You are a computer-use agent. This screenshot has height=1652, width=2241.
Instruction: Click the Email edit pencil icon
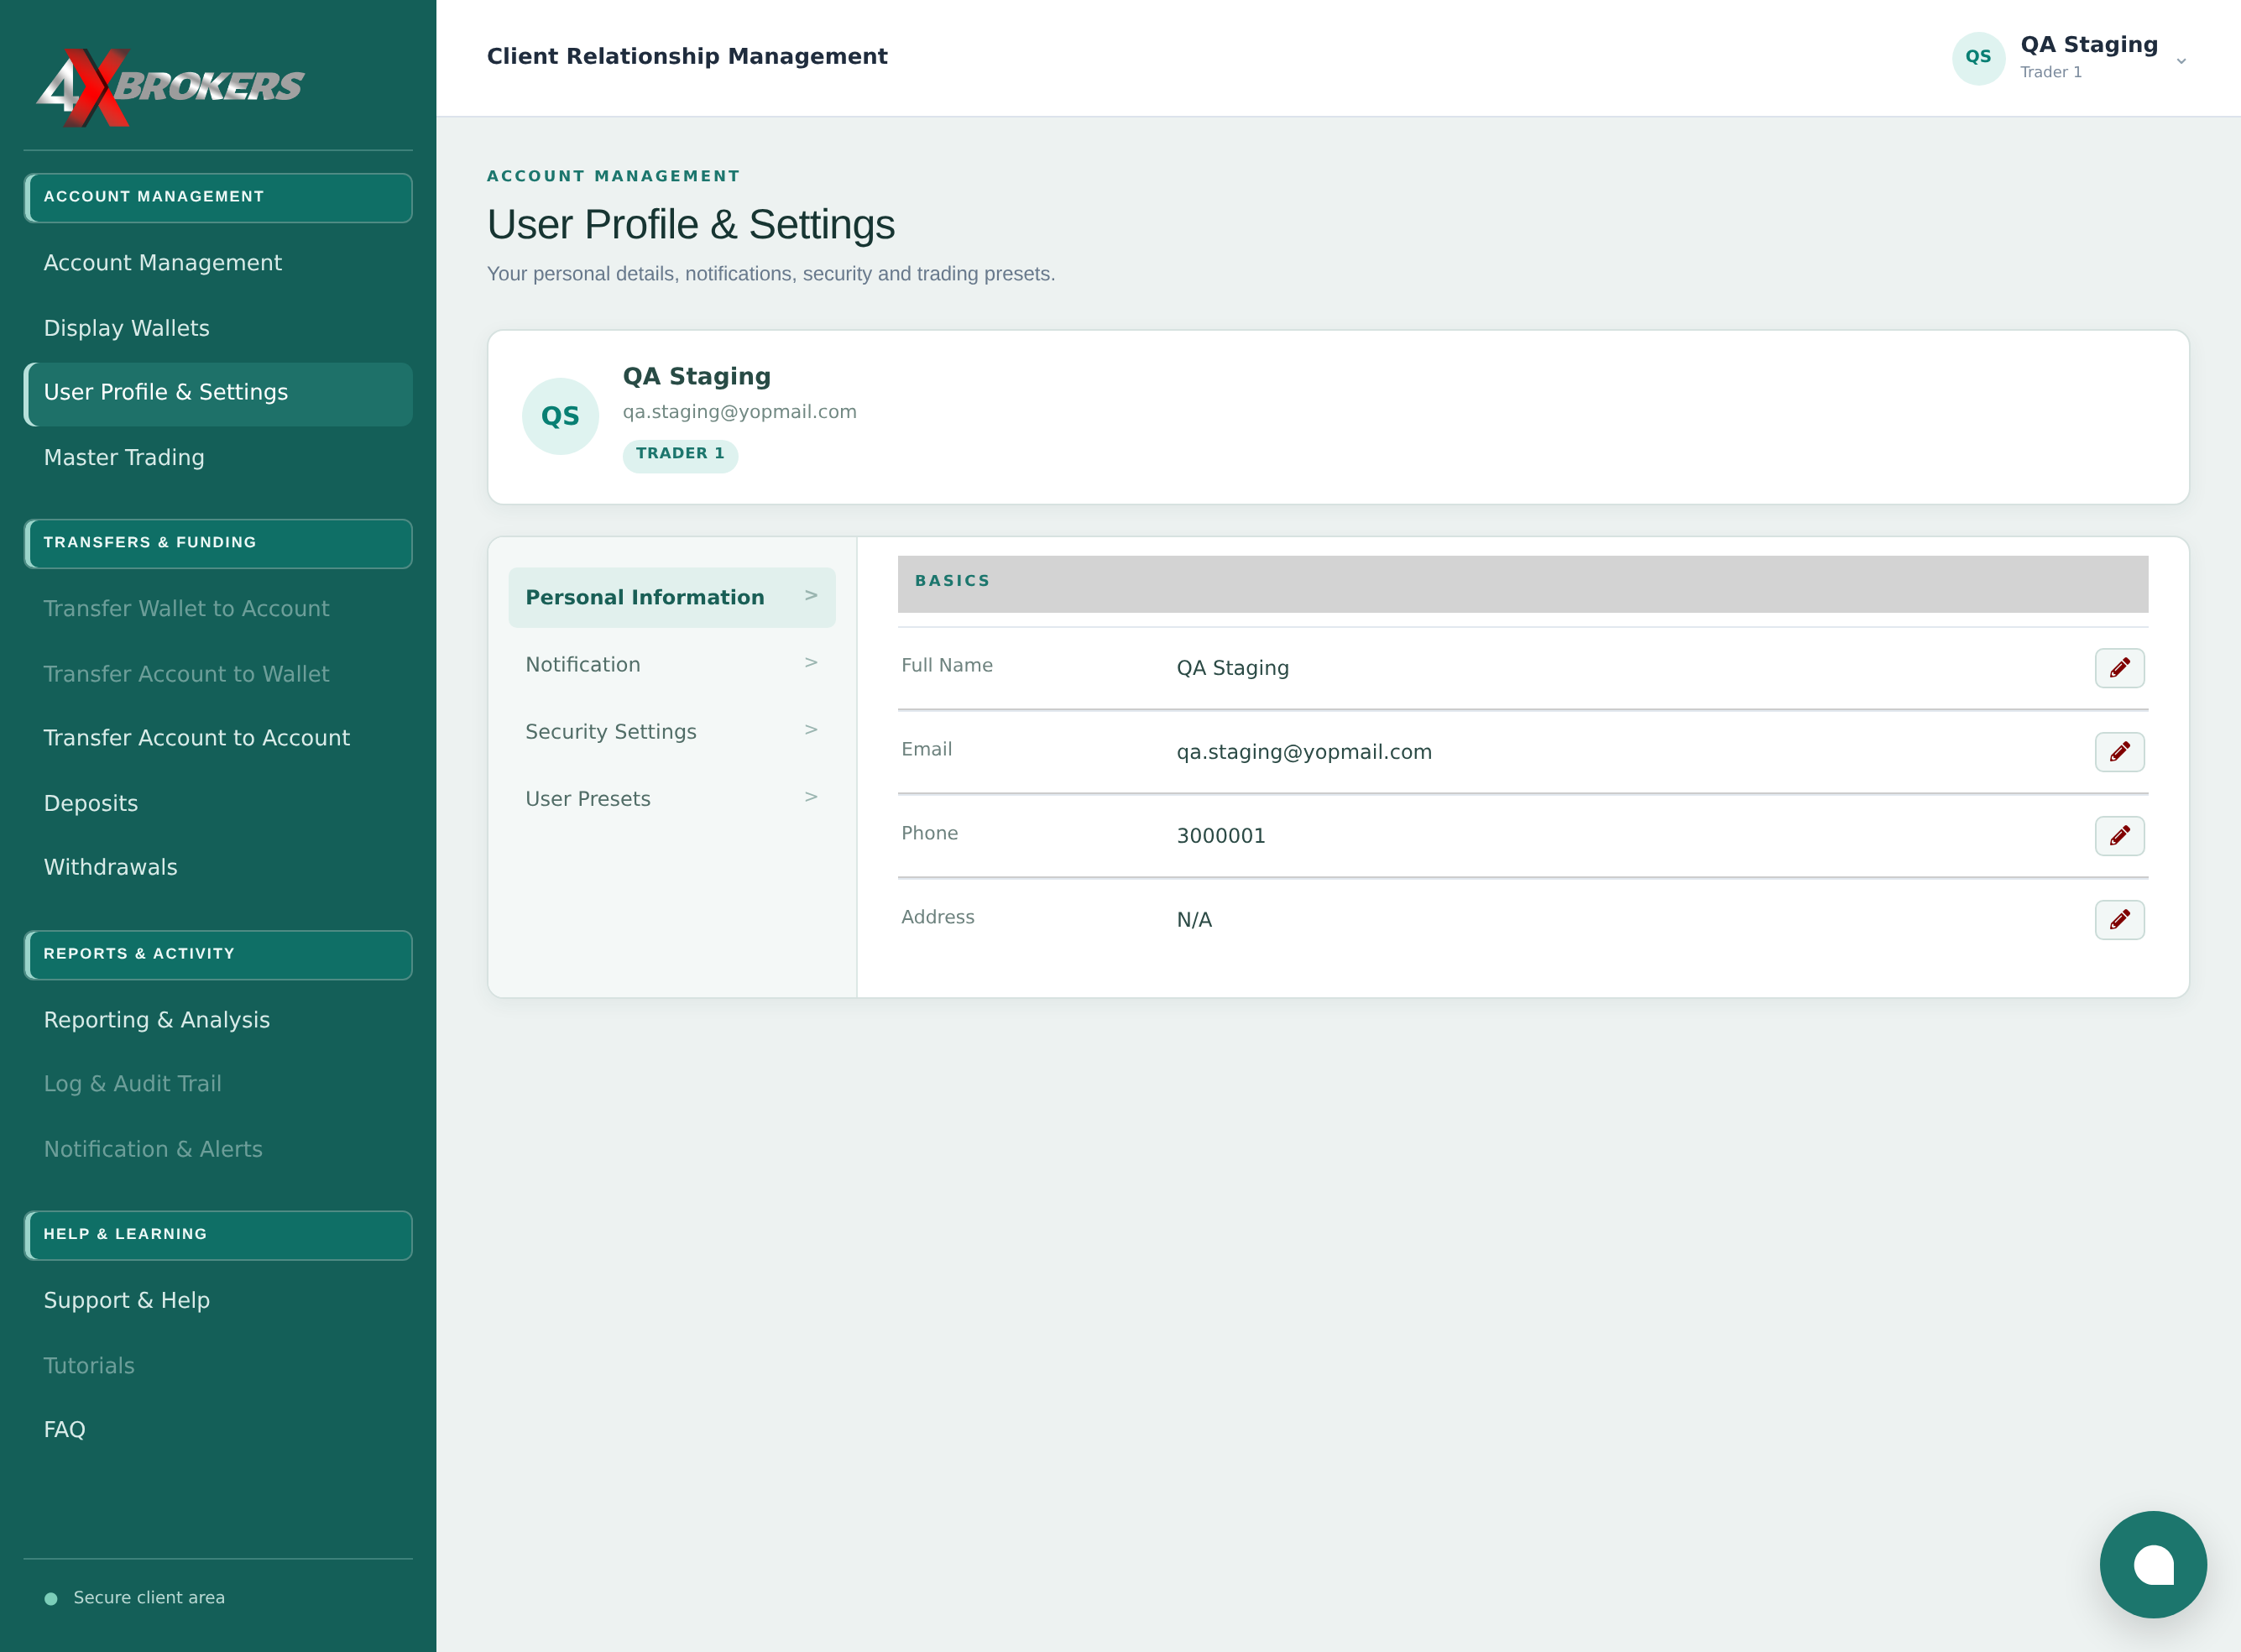pyautogui.click(x=2119, y=752)
